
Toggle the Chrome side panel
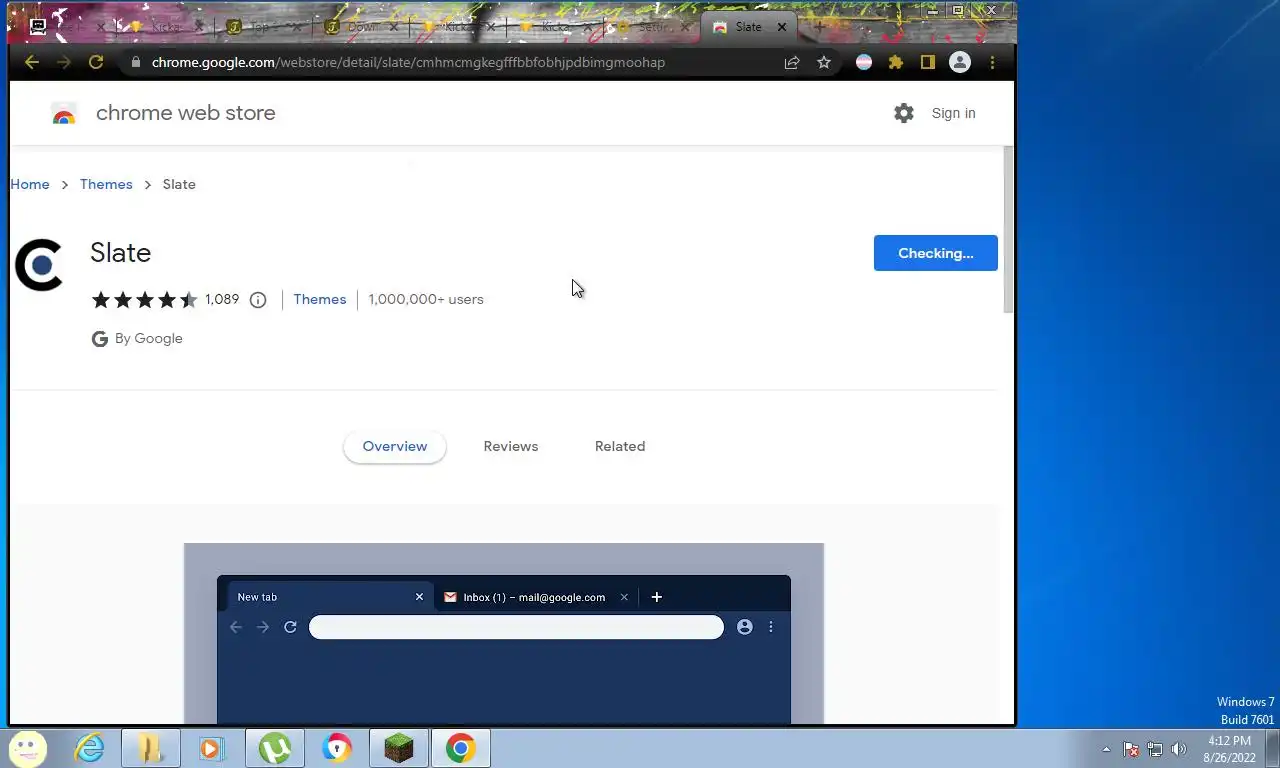tap(928, 62)
